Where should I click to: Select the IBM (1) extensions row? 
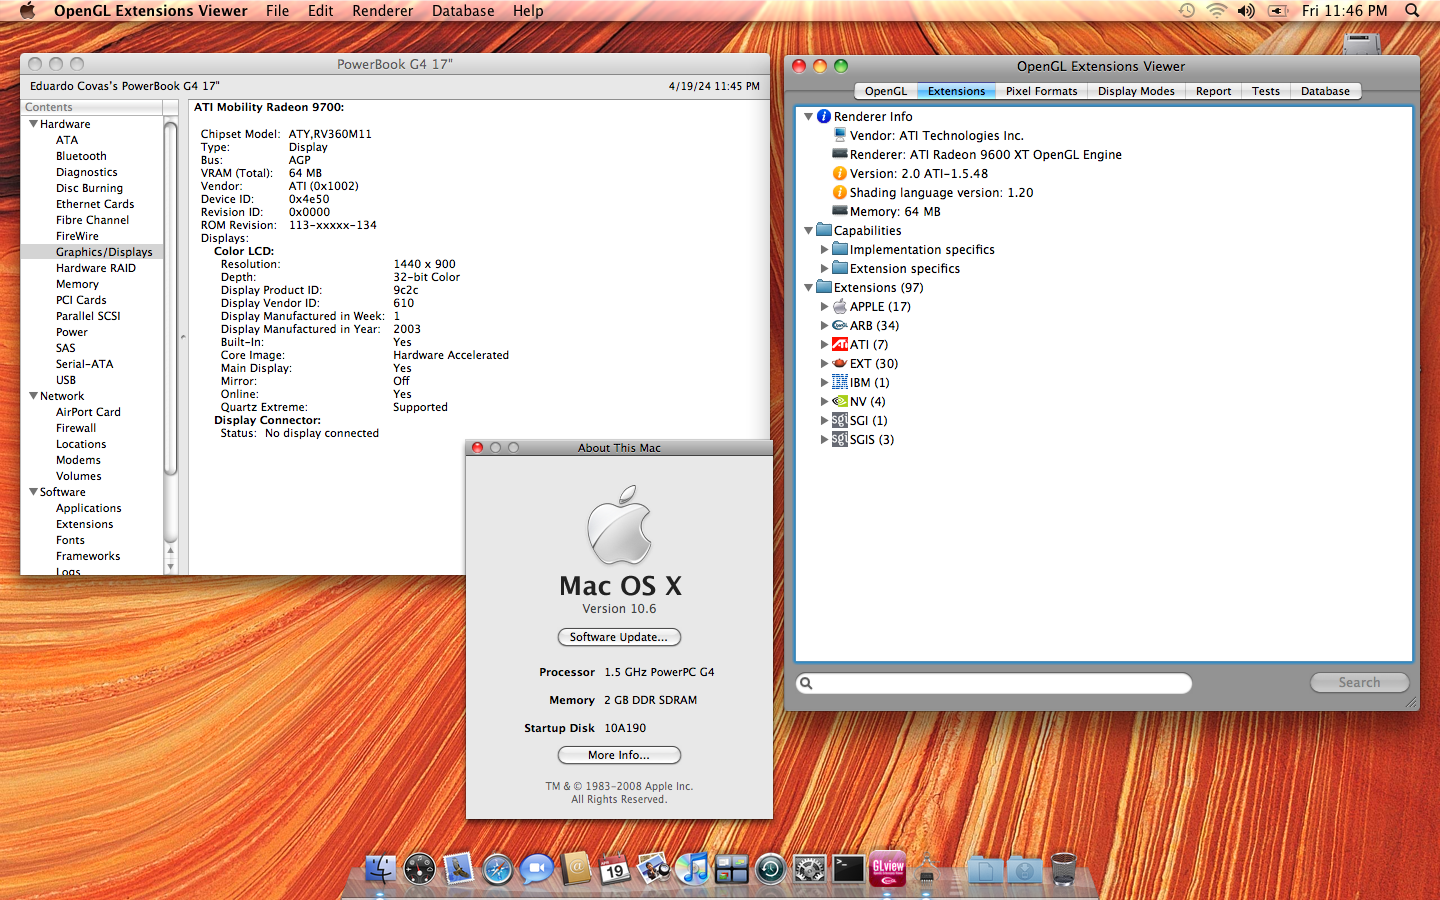tap(1103, 383)
